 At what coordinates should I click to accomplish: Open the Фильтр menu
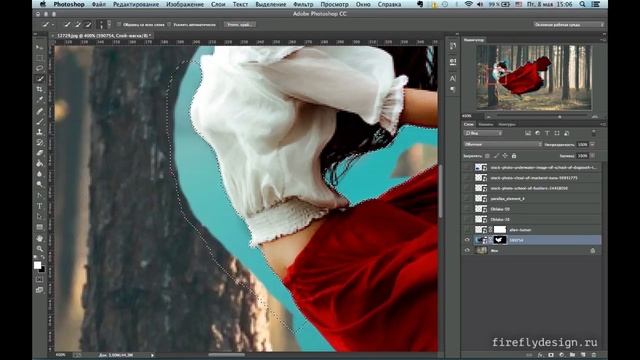(303, 4)
